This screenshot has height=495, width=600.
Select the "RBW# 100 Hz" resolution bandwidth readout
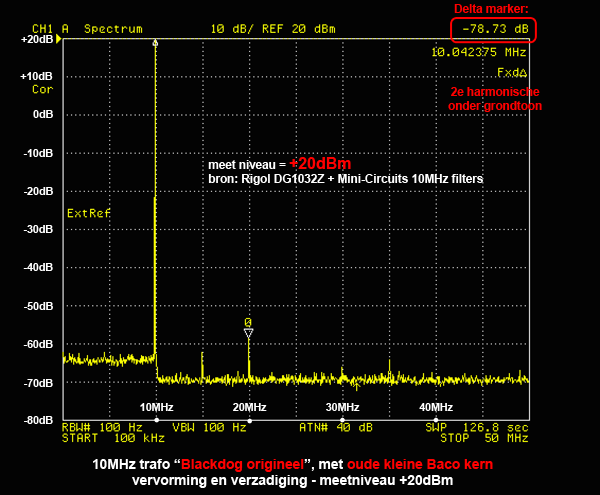102,427
